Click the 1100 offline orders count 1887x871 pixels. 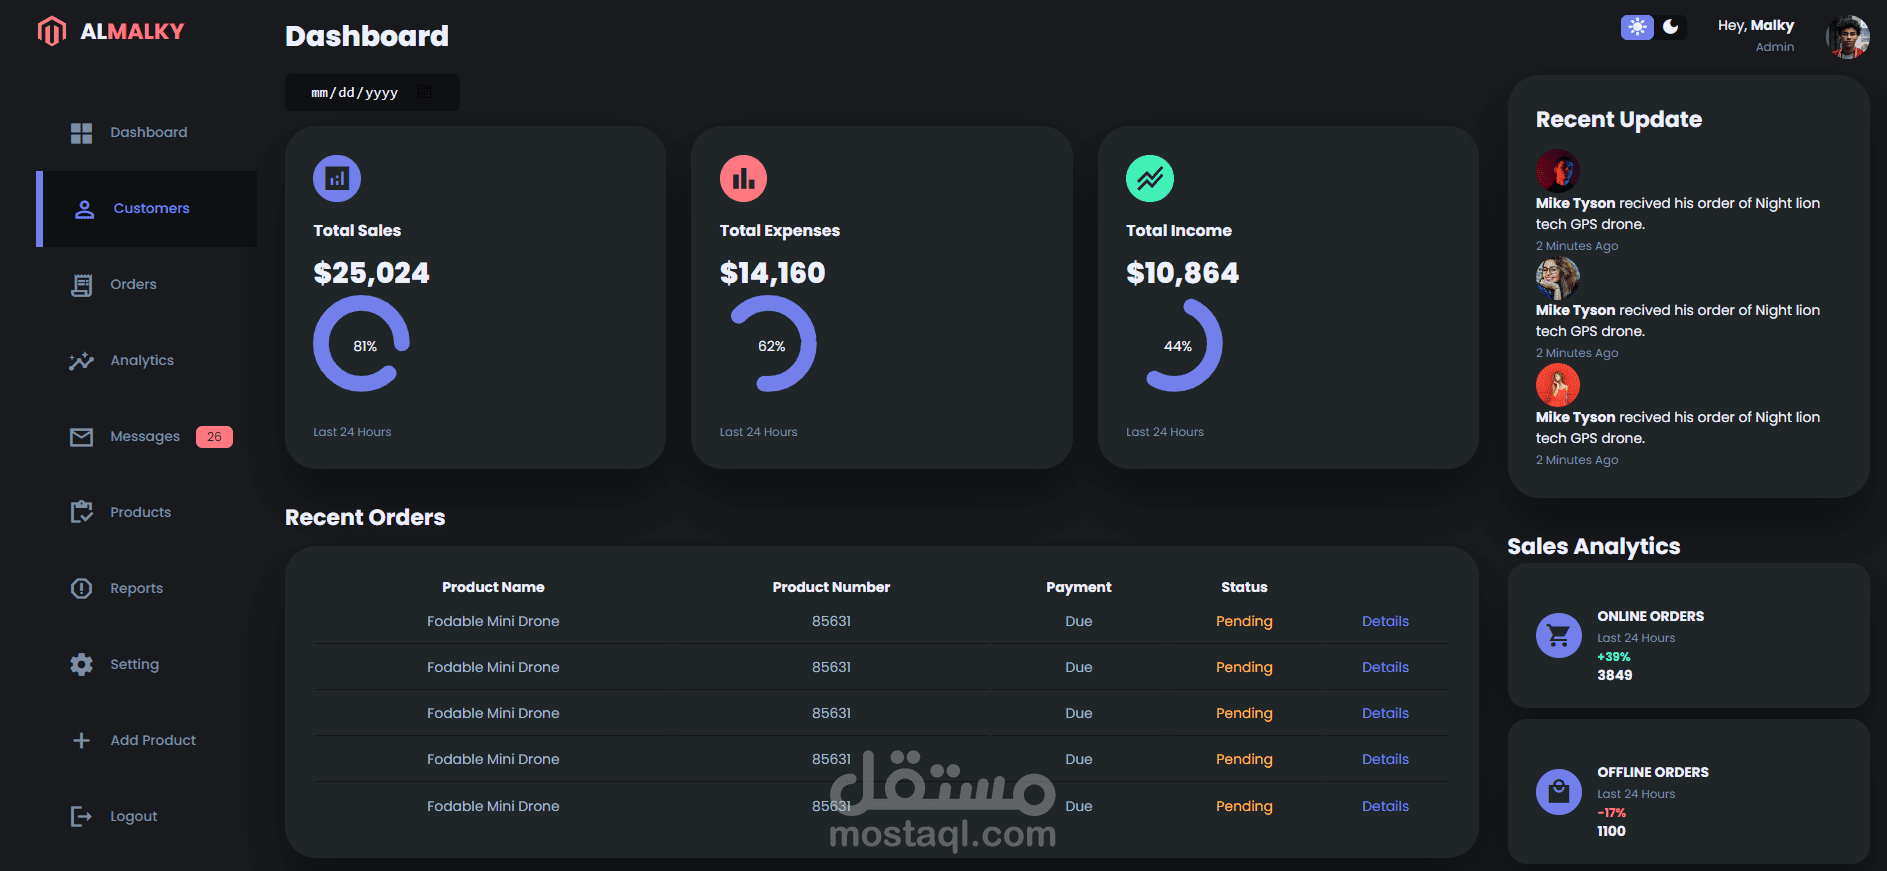pyautogui.click(x=1611, y=831)
